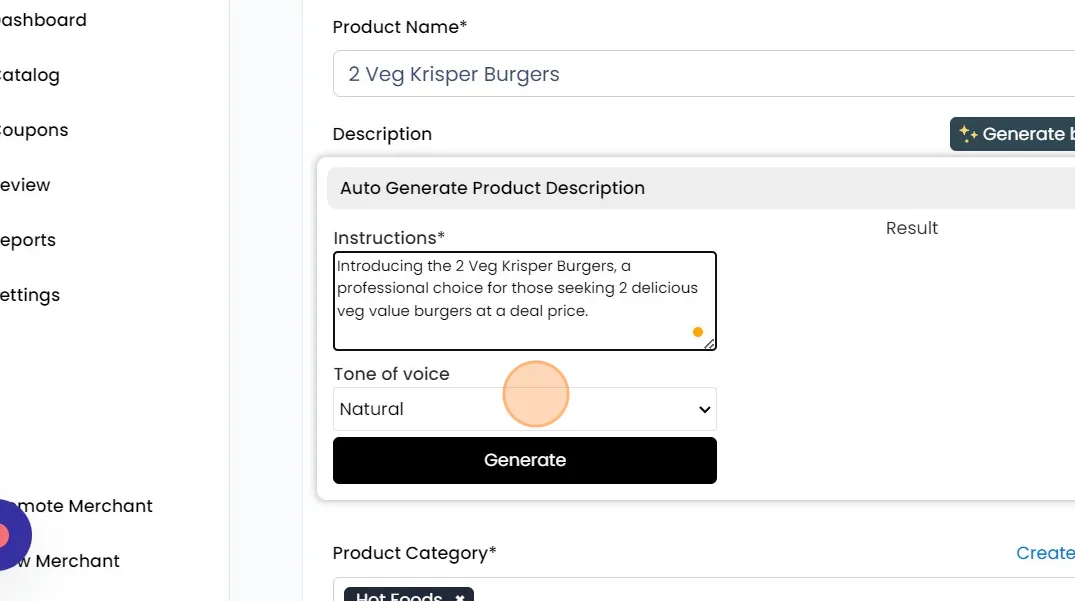1075x601 pixels.
Task: Grab the Instructions textarea resize handle
Action: (x=709, y=343)
